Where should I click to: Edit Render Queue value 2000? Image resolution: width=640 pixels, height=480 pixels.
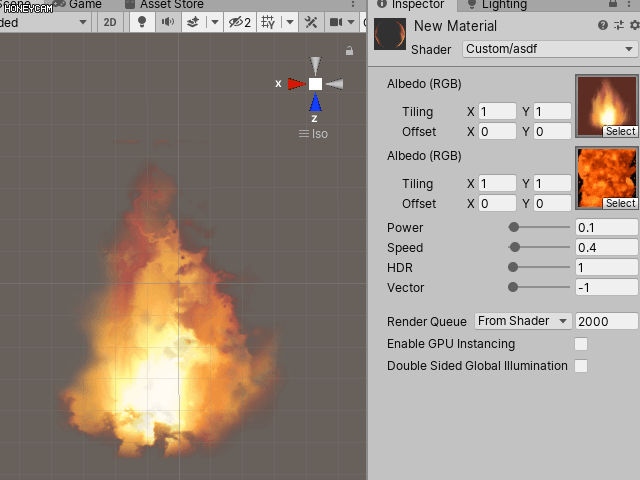coord(607,321)
